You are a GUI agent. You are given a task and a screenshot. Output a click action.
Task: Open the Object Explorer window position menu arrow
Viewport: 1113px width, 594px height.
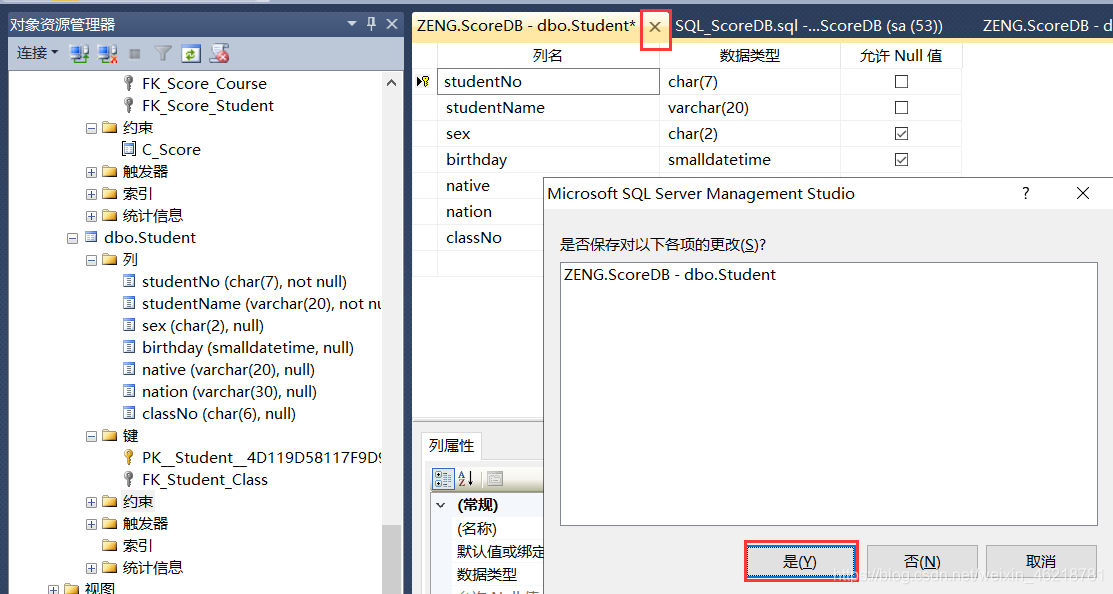pos(351,24)
